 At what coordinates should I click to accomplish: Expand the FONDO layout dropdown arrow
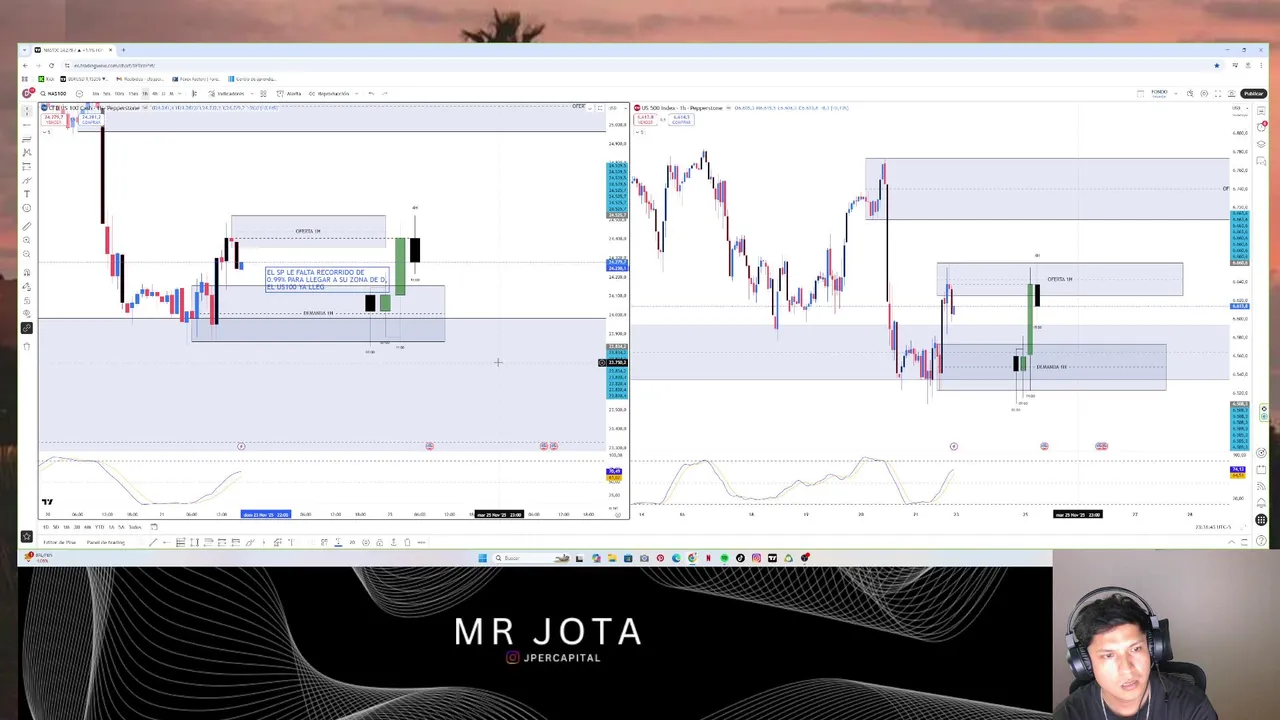1176,94
